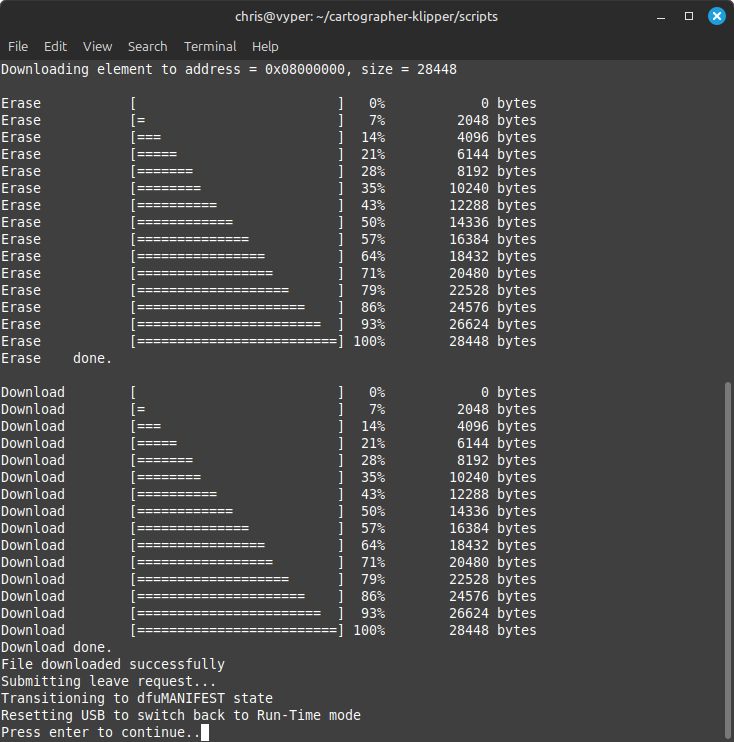Screen dimensions: 734x742
Task: Open the File menu
Action: tap(18, 46)
